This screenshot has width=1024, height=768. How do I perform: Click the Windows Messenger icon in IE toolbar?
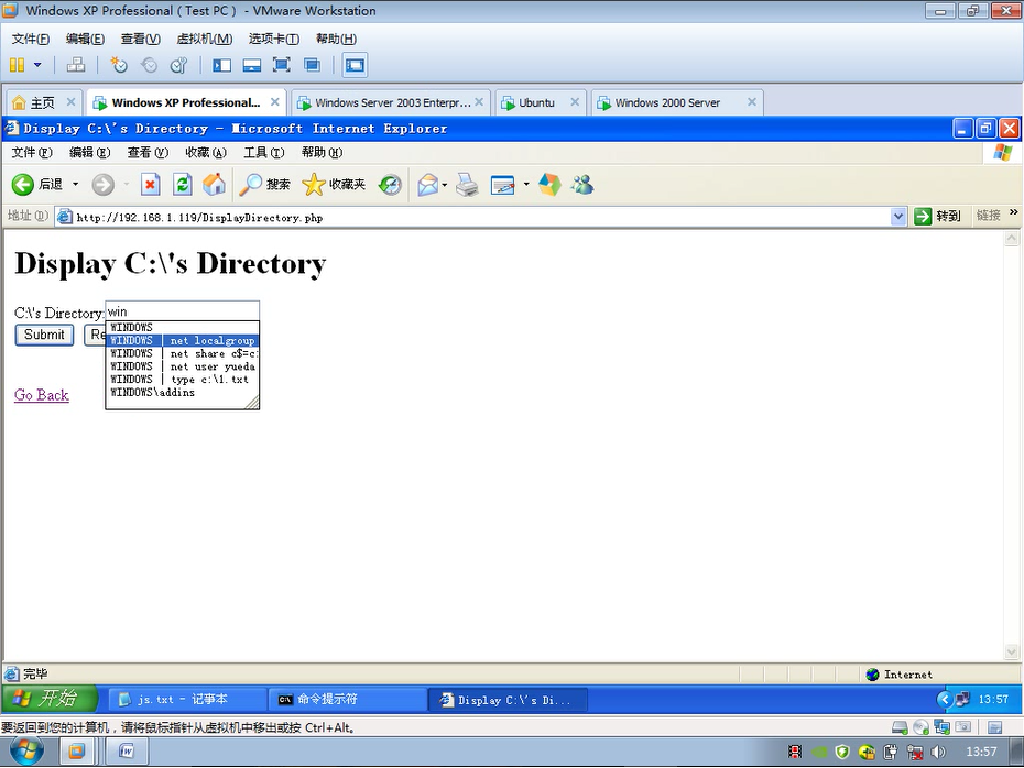click(582, 185)
